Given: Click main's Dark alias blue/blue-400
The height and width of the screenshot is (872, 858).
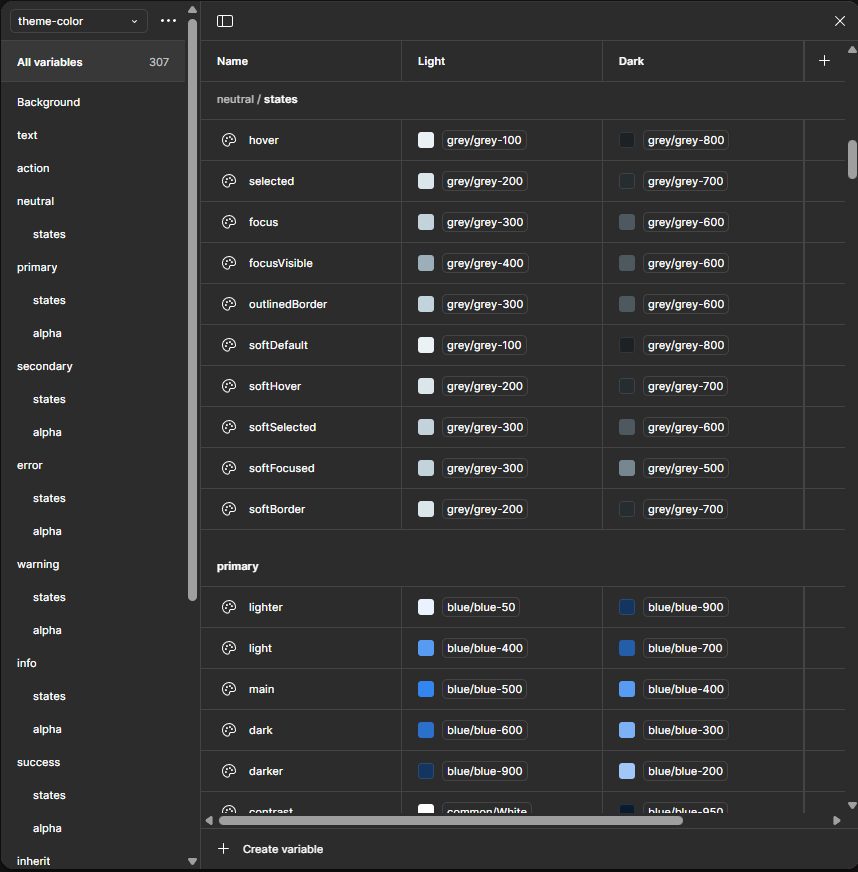Looking at the screenshot, I should pyautogui.click(x=686, y=689).
